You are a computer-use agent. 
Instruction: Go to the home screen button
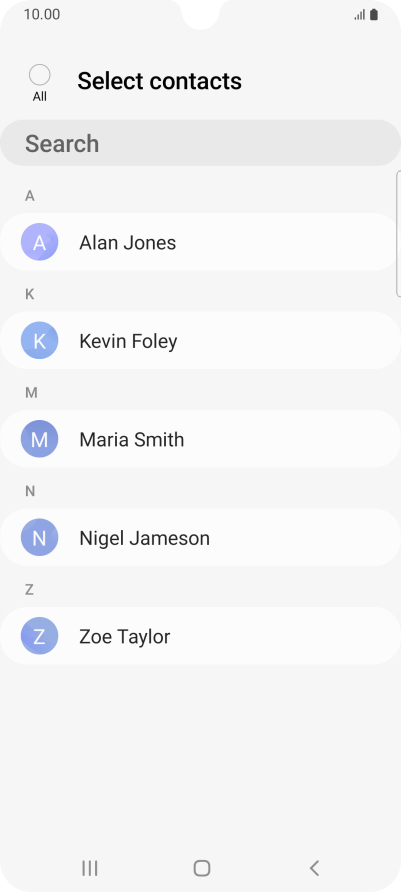tap(201, 868)
